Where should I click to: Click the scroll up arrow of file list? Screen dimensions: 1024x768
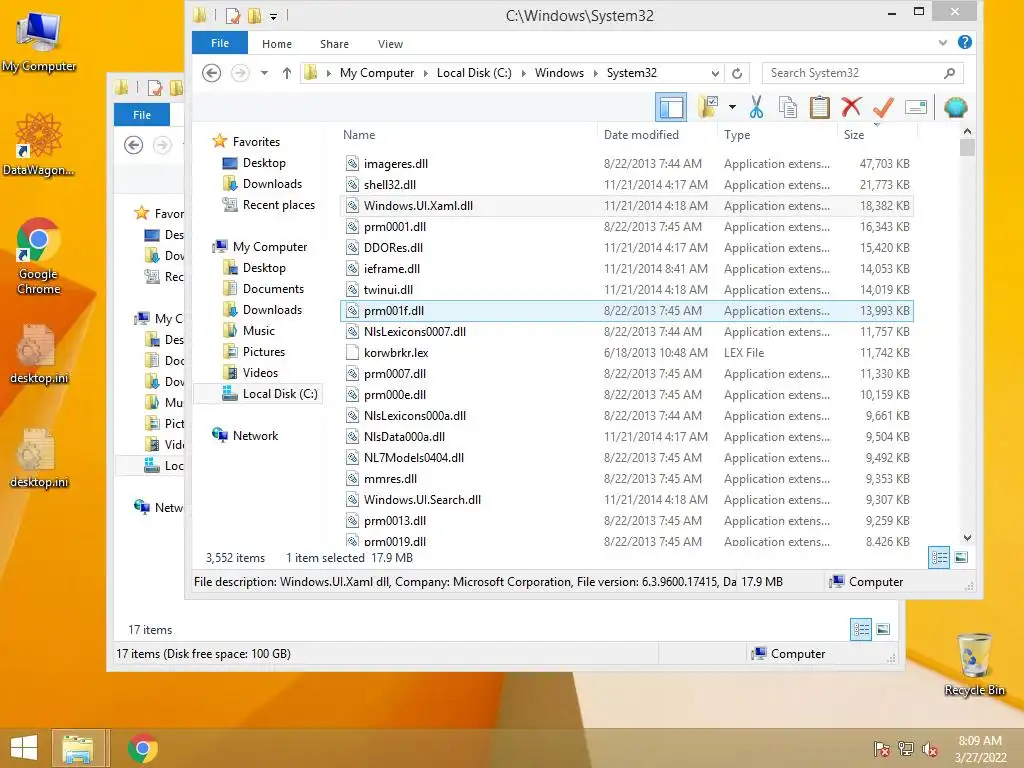tap(967, 131)
